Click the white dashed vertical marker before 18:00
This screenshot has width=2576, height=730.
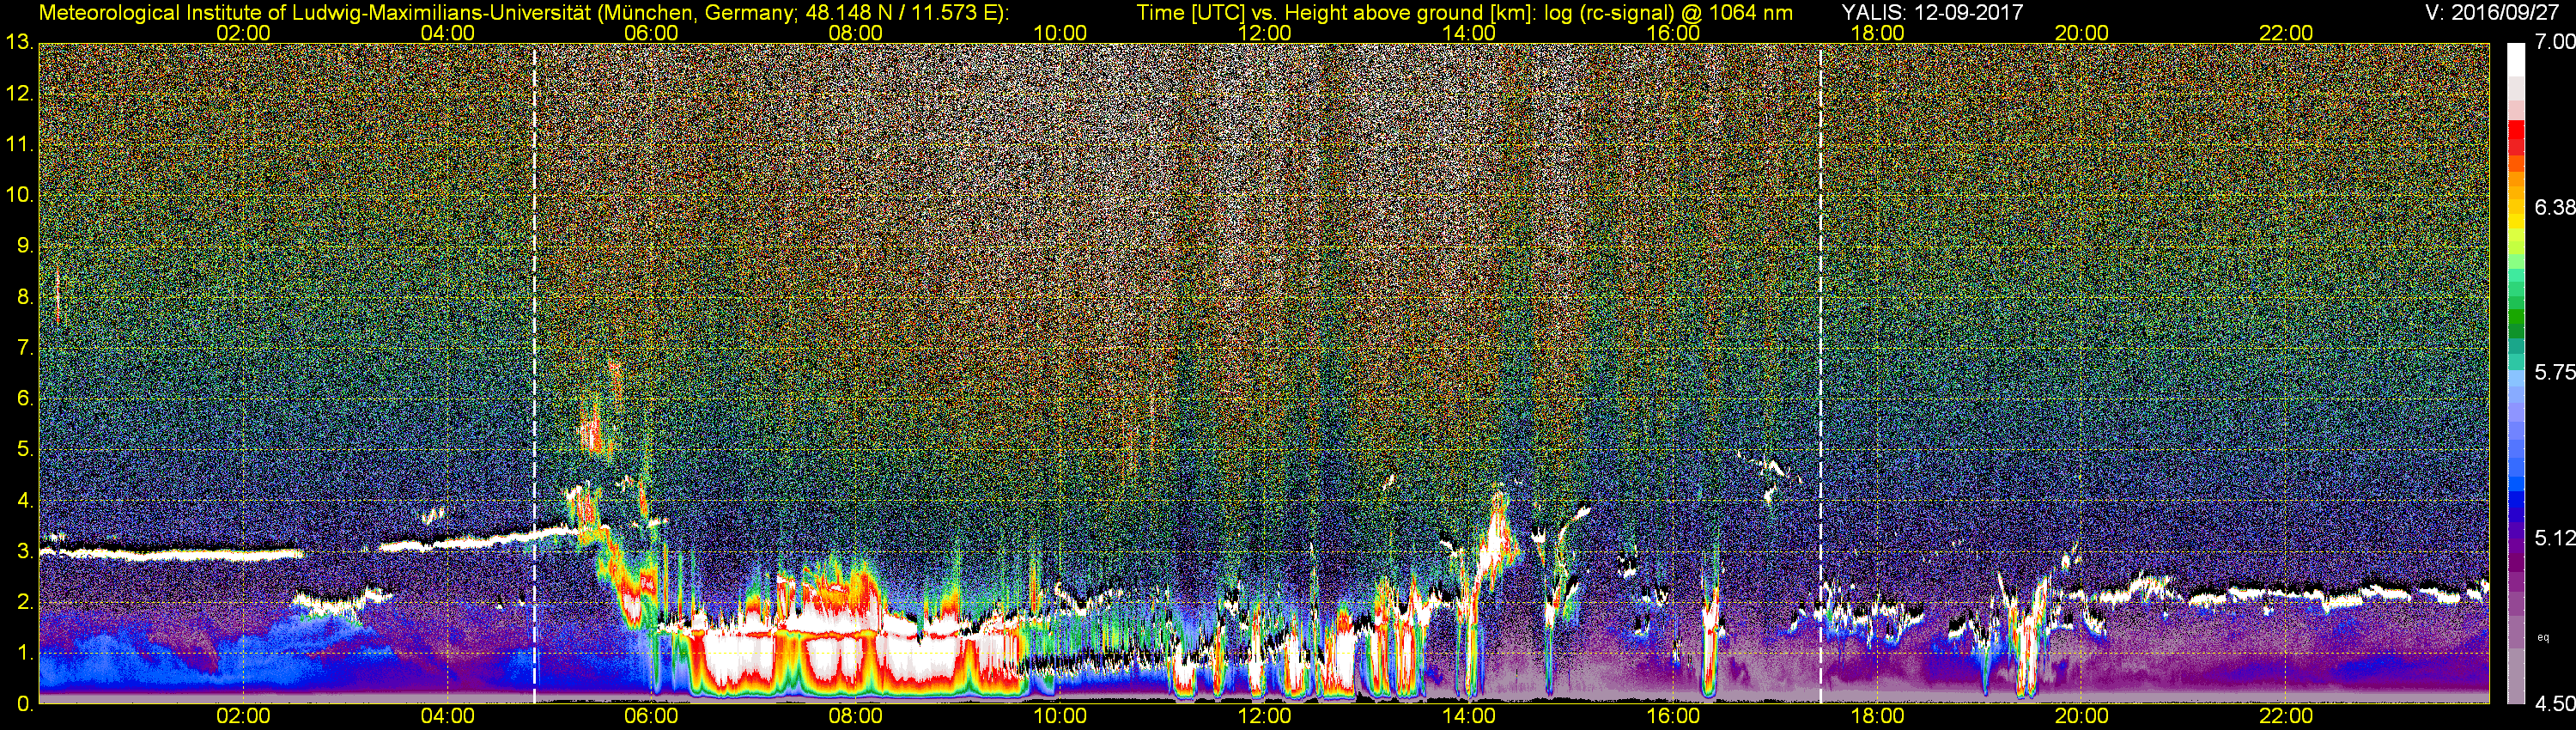tap(1820, 374)
